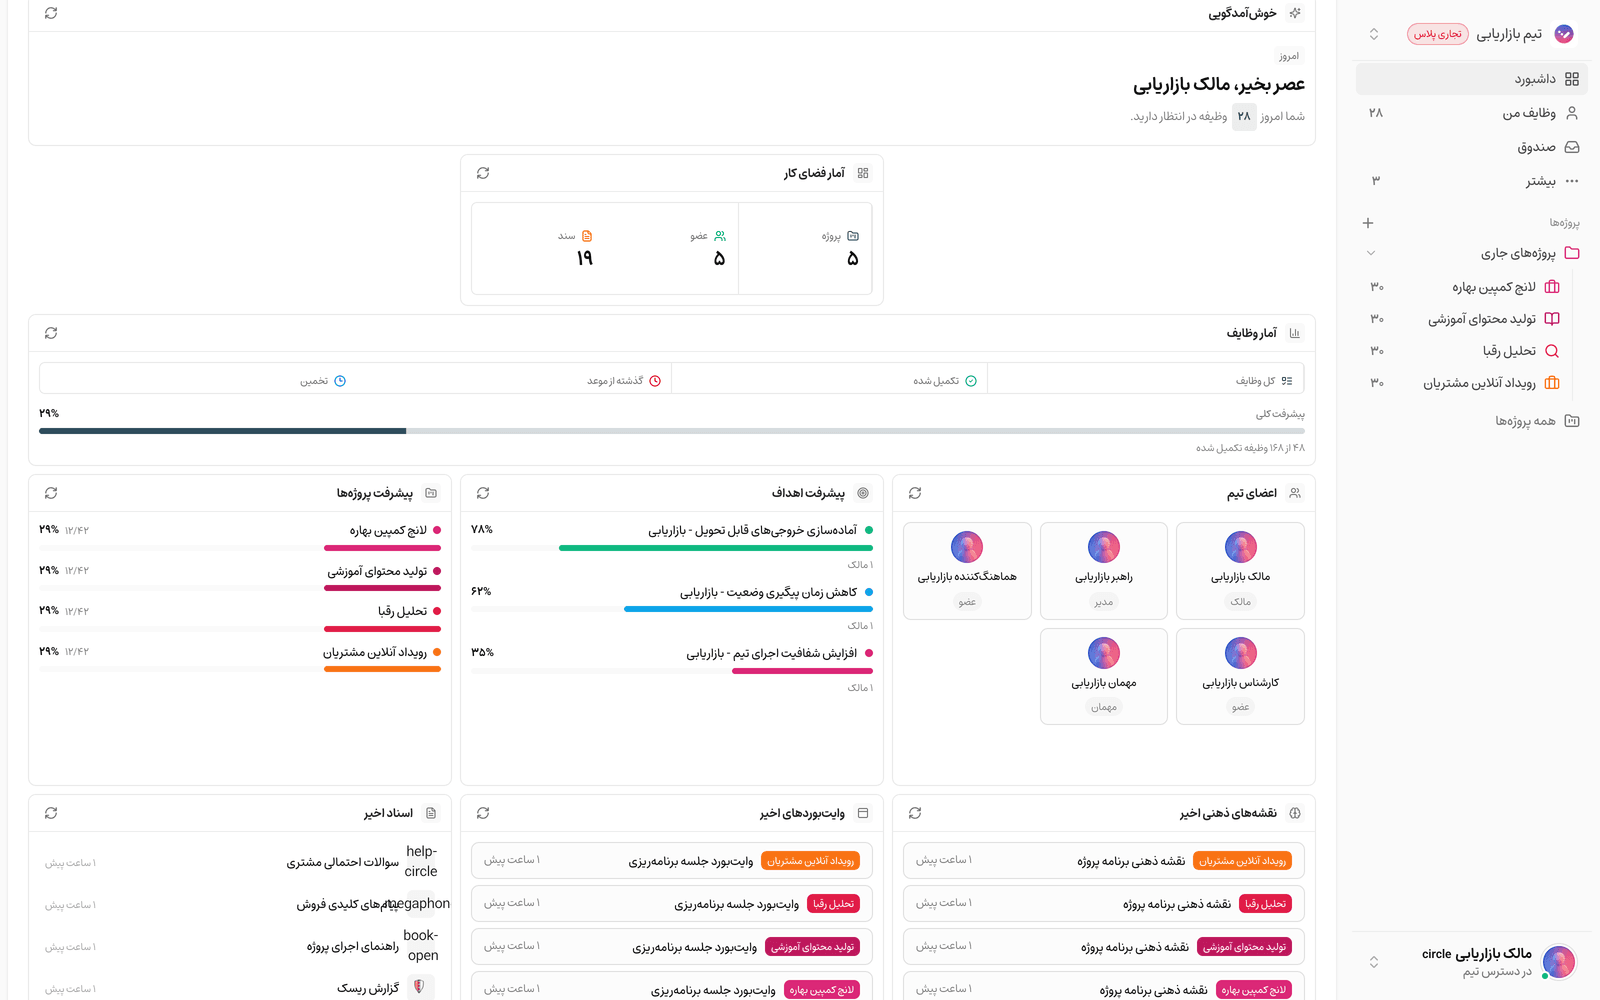Open the user menu chevrons at bottom
The height and width of the screenshot is (1000, 1600).
coord(1374,962)
